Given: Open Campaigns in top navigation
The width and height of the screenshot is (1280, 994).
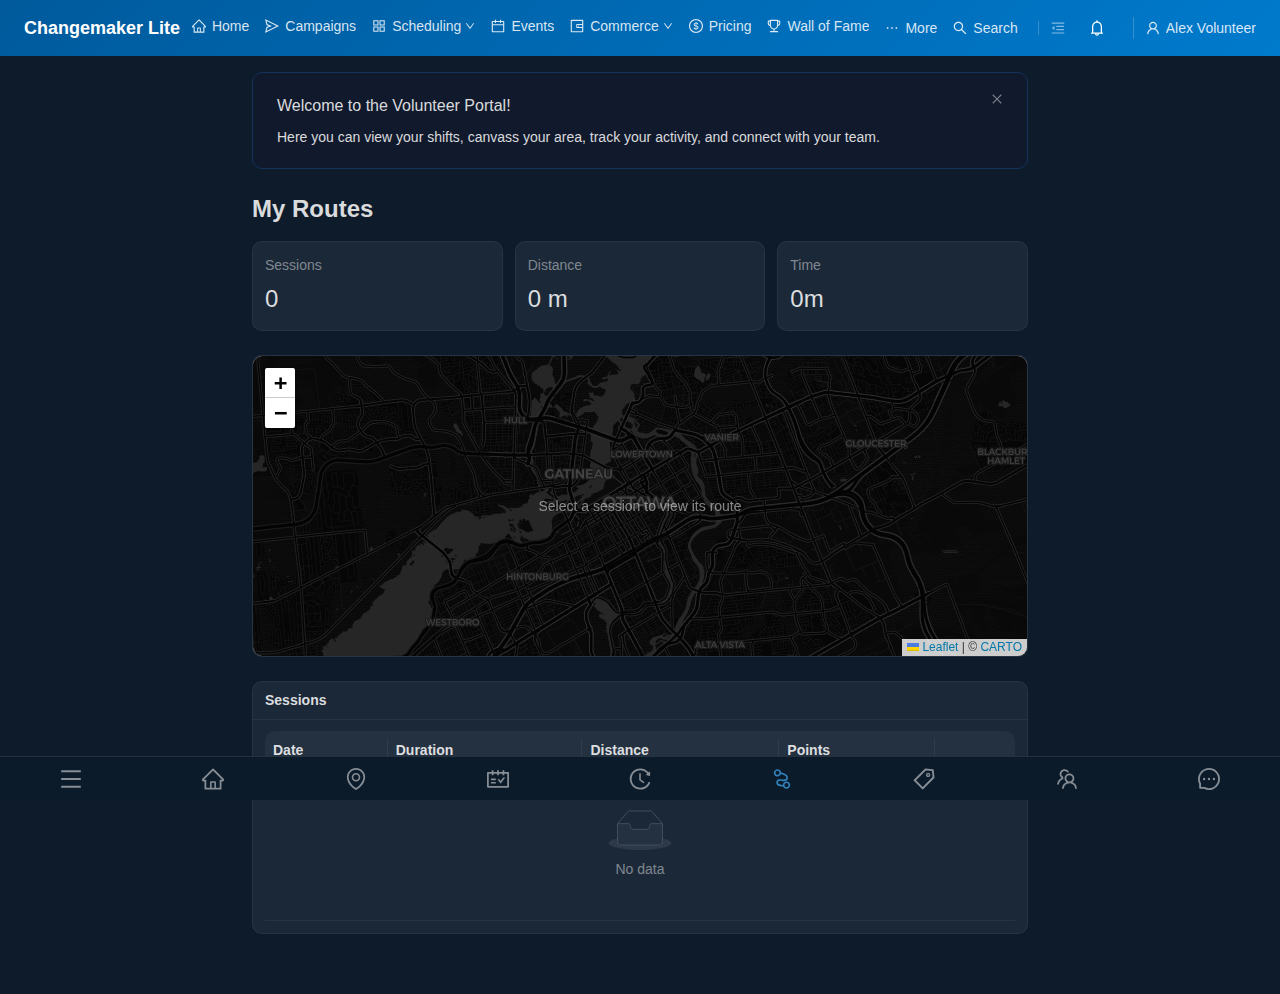Looking at the screenshot, I should click(x=310, y=26).
